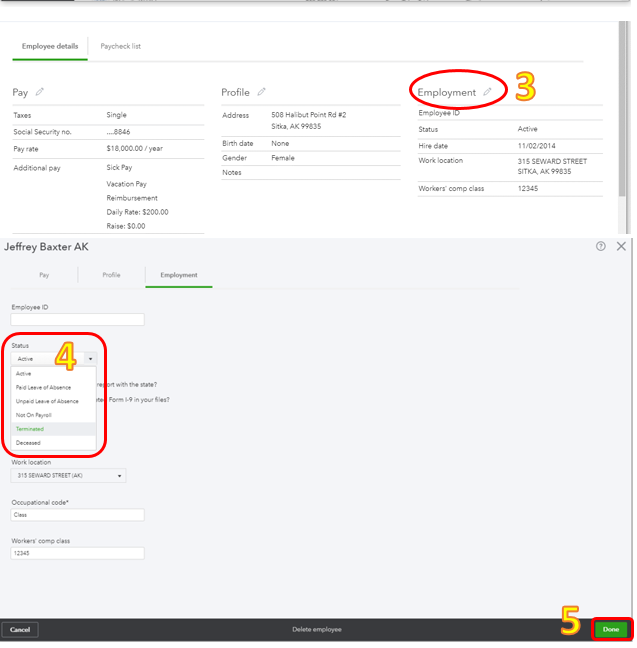Click the pencil icon next to Pay
This screenshot has height=648, width=637.
40,92
